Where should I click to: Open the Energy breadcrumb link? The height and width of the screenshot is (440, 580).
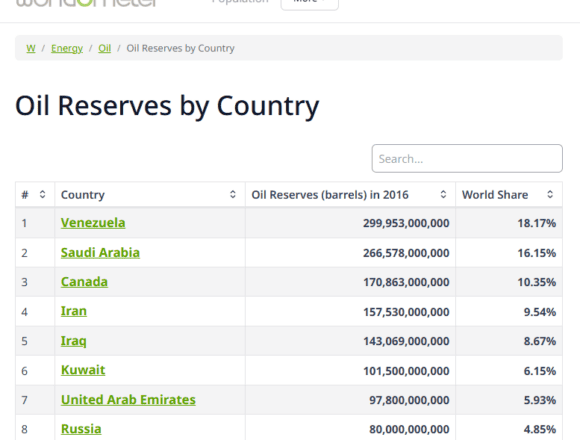[x=67, y=48]
